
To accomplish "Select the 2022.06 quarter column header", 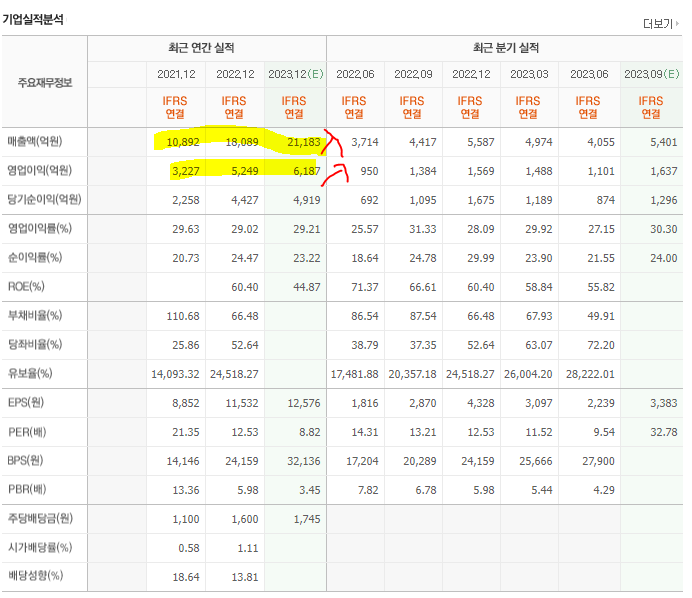I will coord(355,74).
